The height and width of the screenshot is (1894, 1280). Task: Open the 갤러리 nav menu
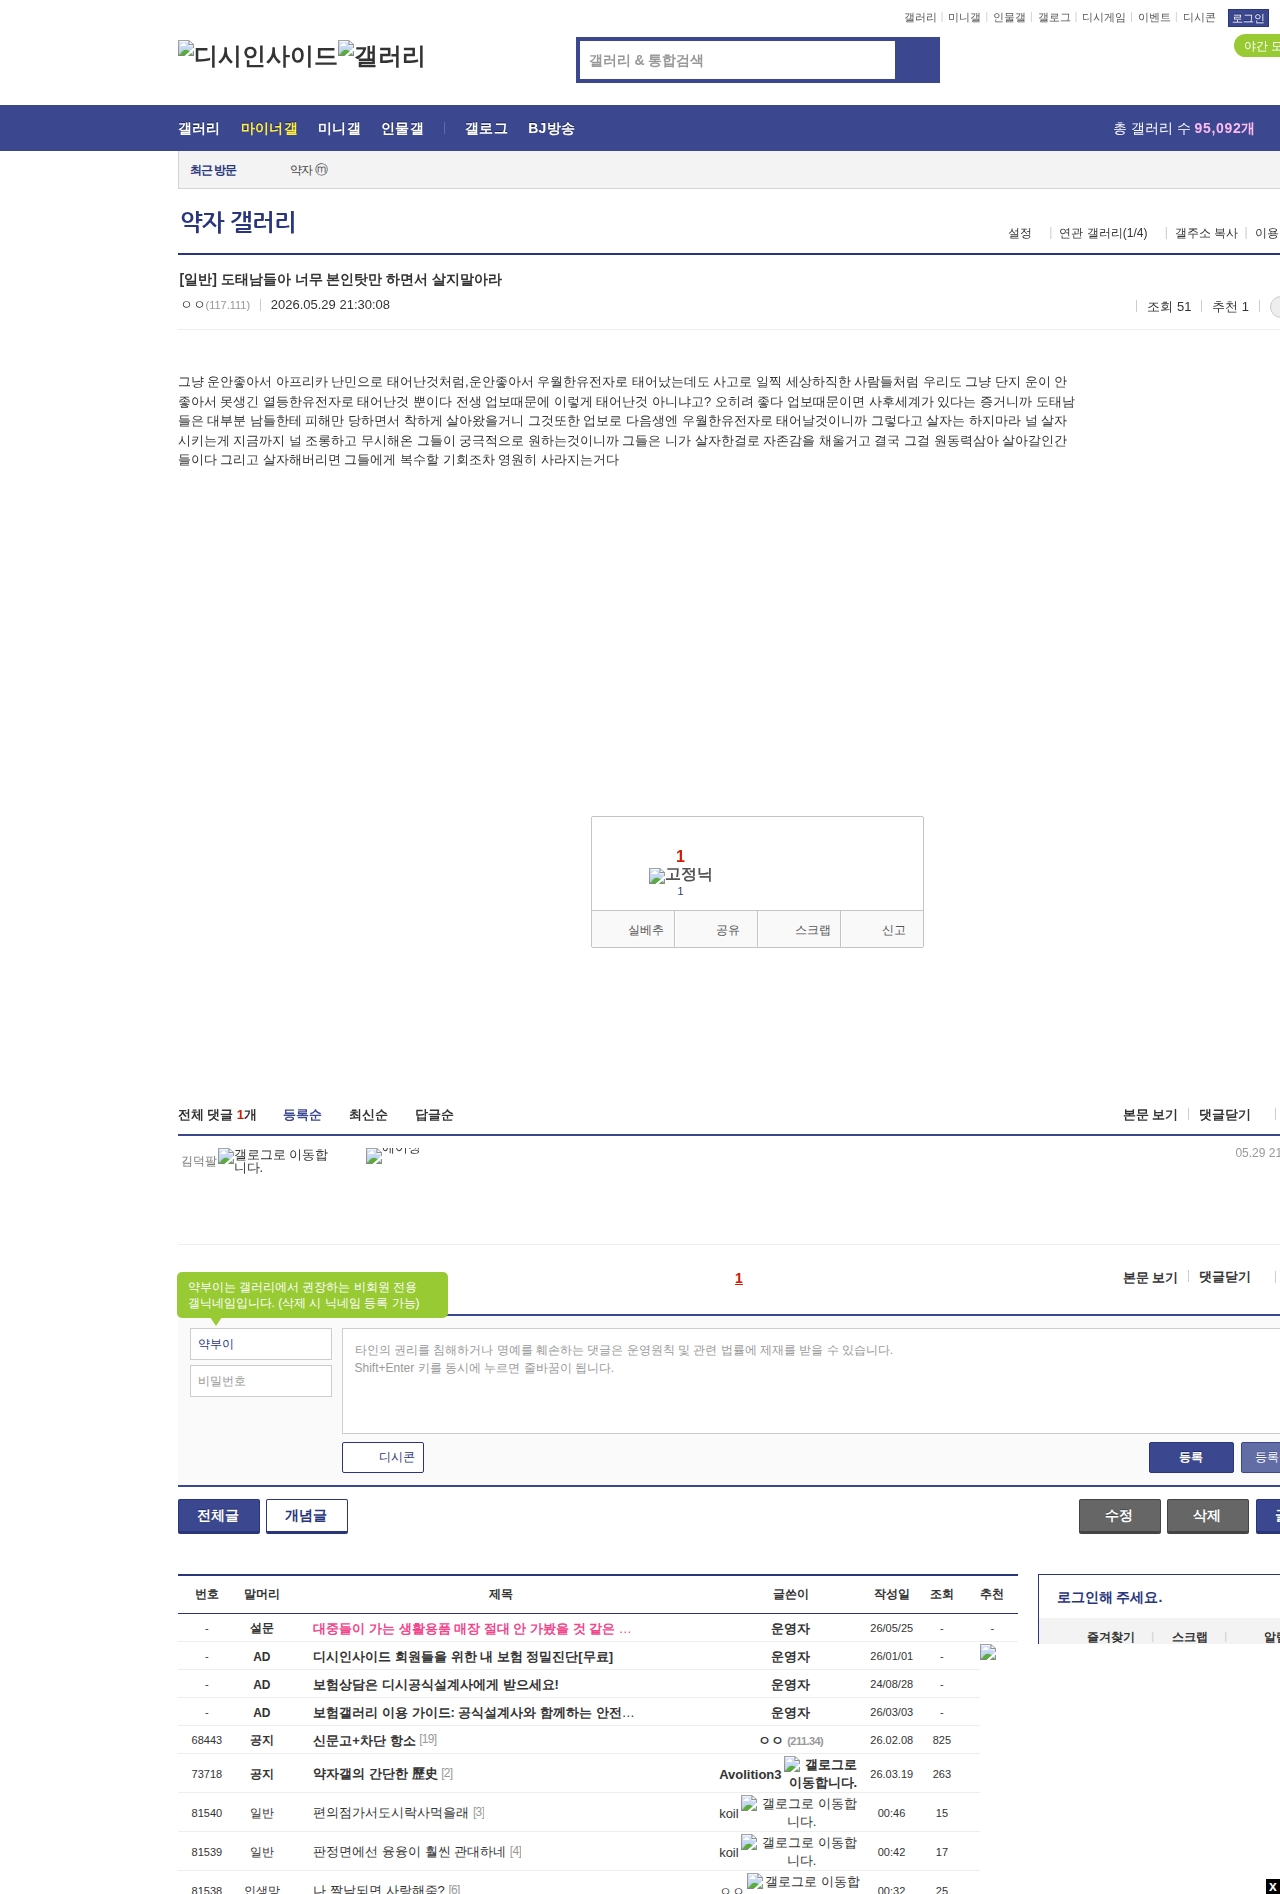pyautogui.click(x=198, y=128)
